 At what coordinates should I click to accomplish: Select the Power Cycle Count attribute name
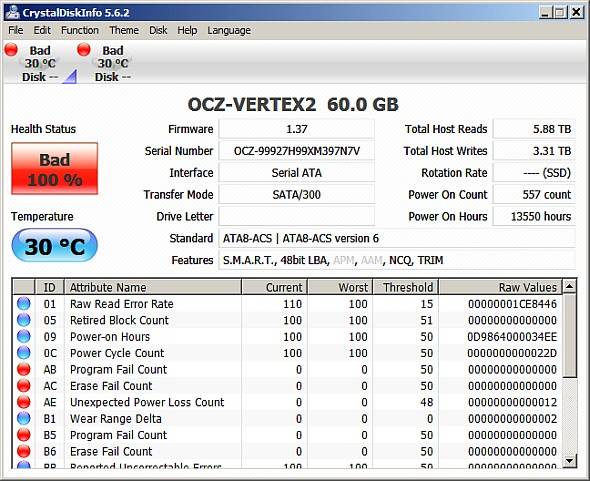pos(117,353)
